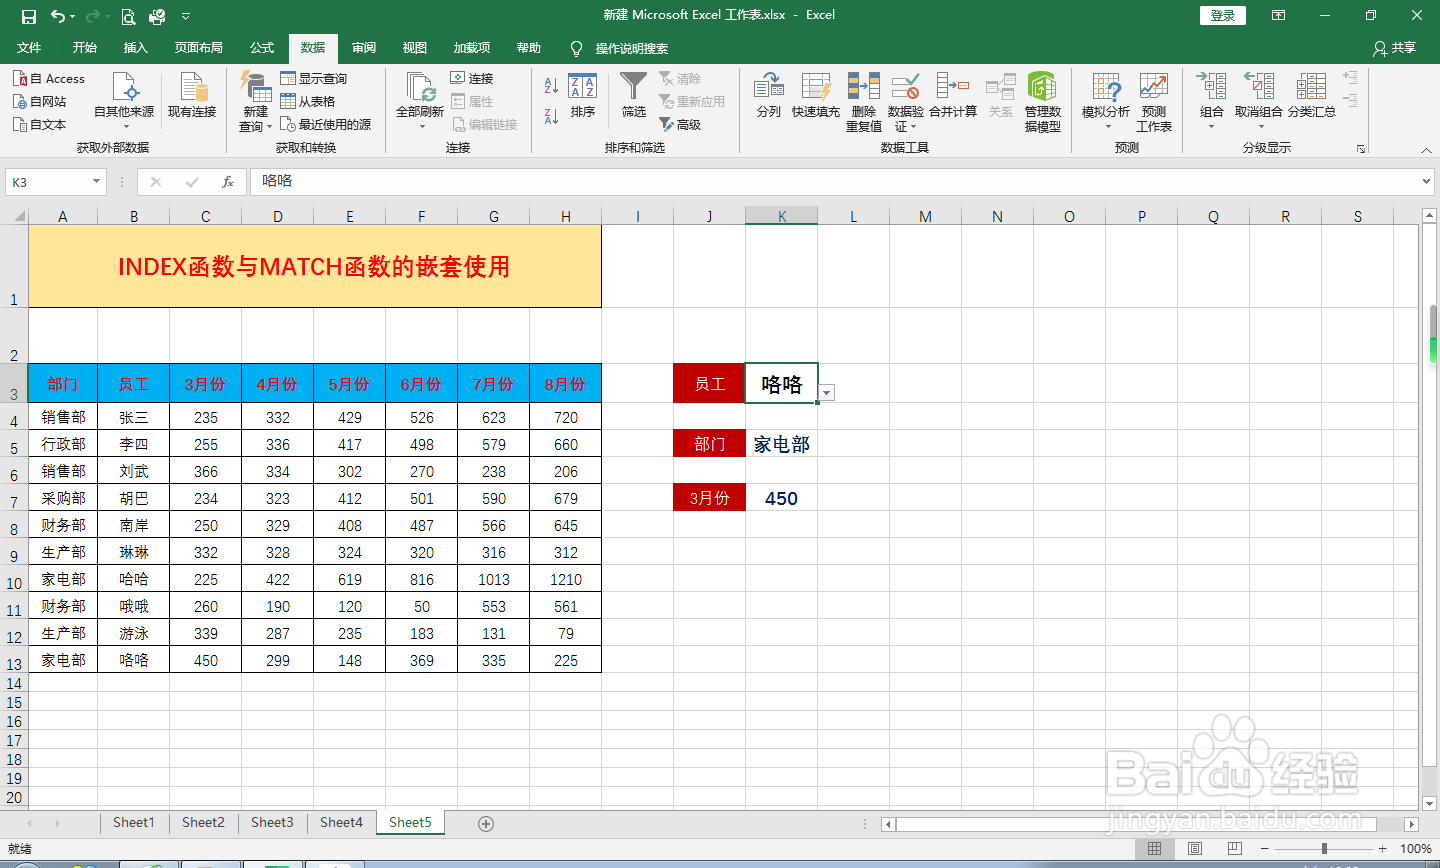The image size is (1440, 868).
Task: Expand the Ungroup (取消组合) dropdown
Action: 1260,127
